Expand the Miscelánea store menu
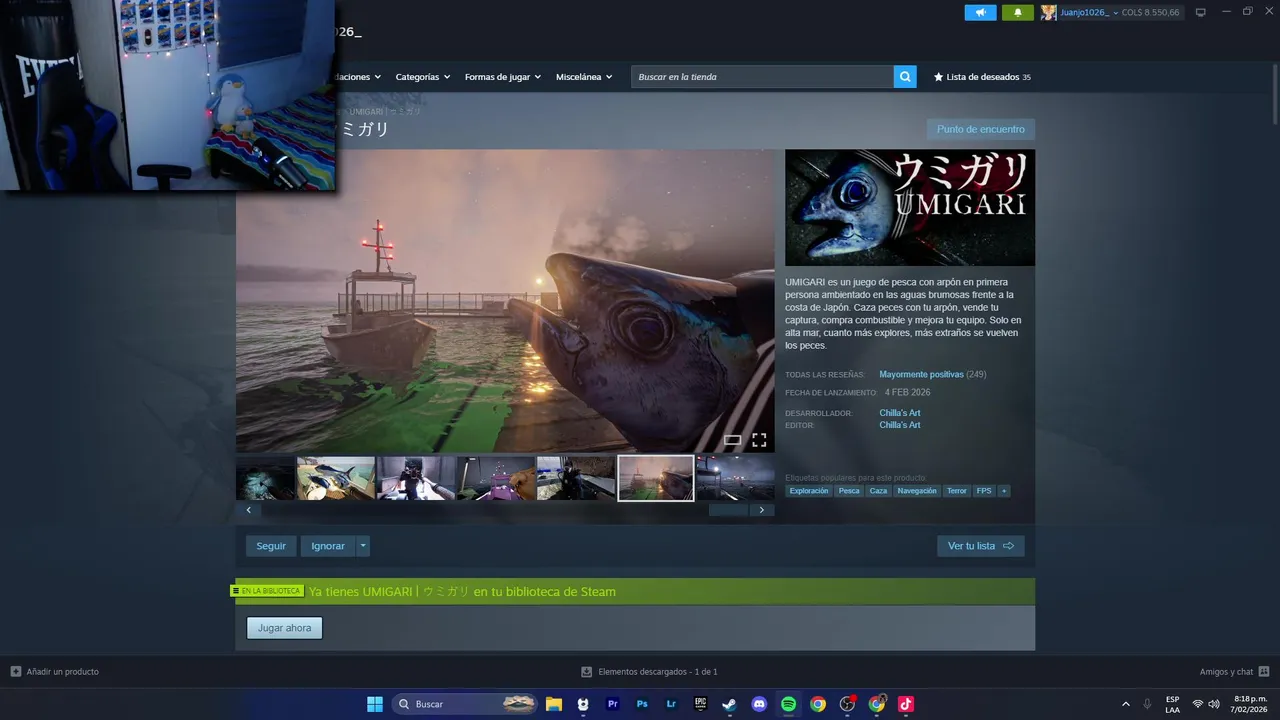 (584, 77)
